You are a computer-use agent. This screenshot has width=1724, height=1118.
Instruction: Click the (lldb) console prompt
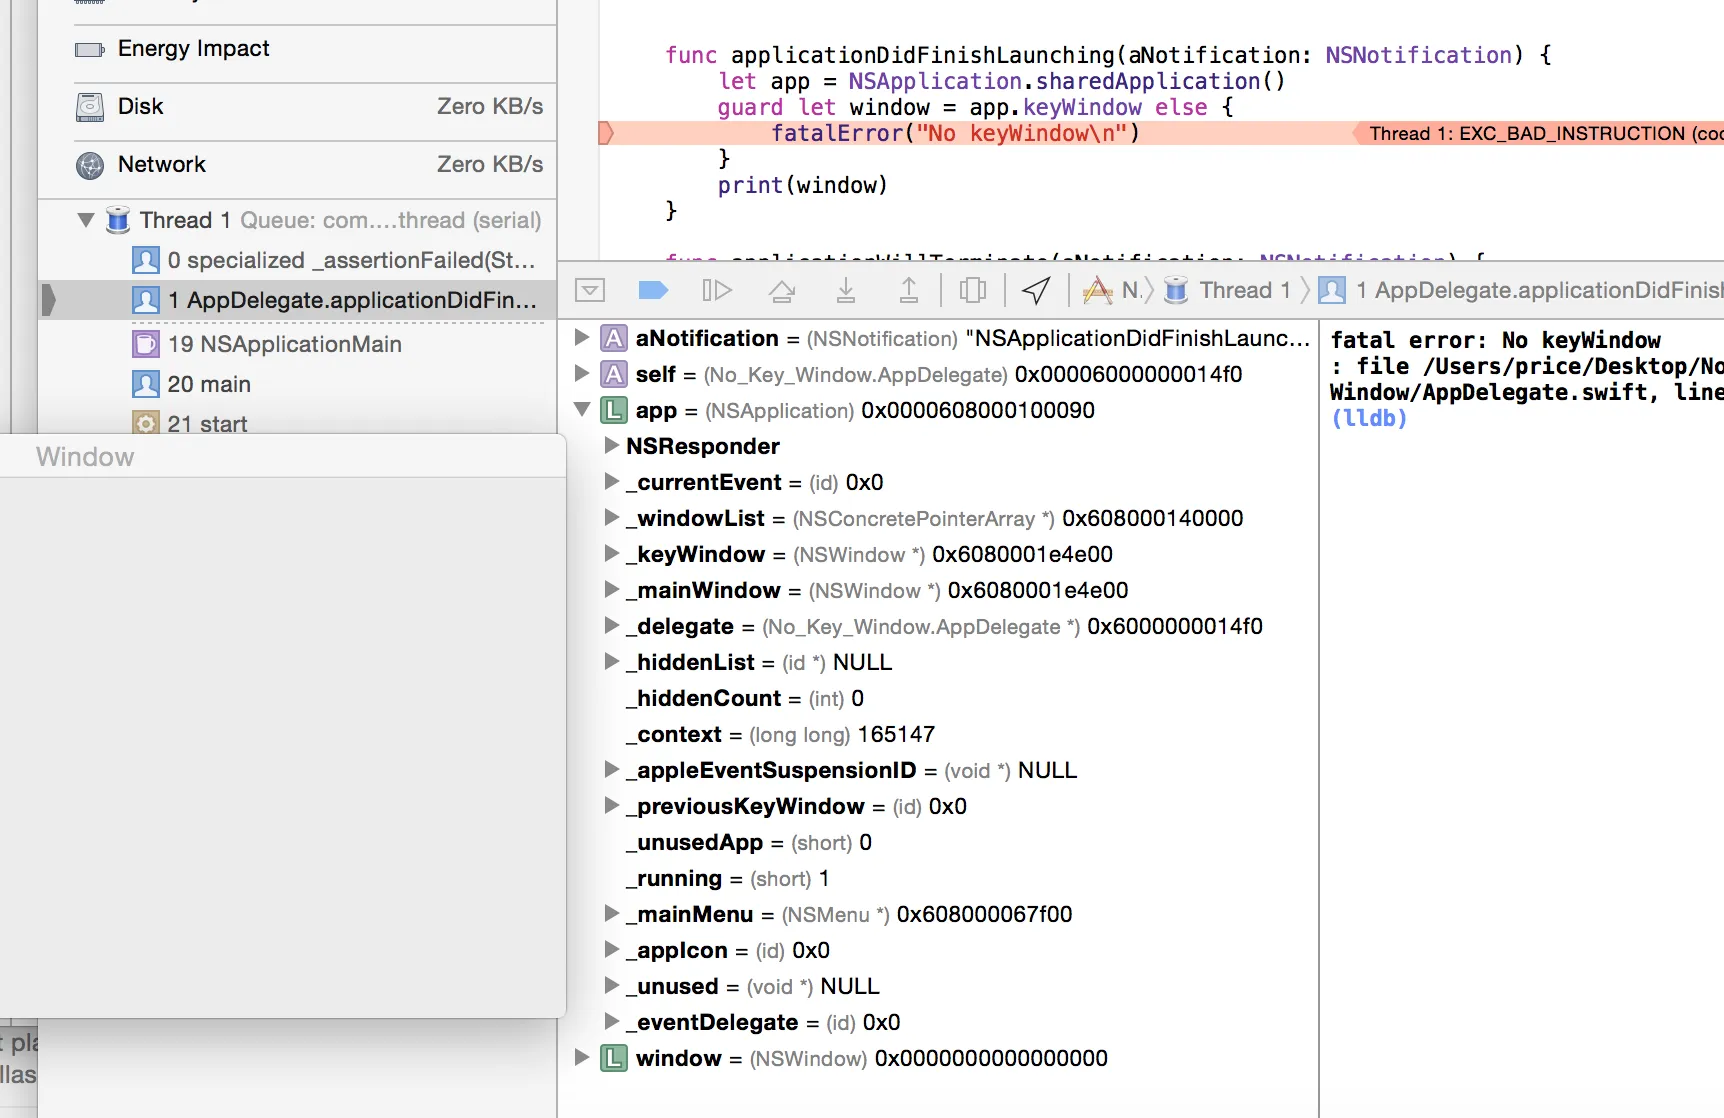tap(1369, 418)
